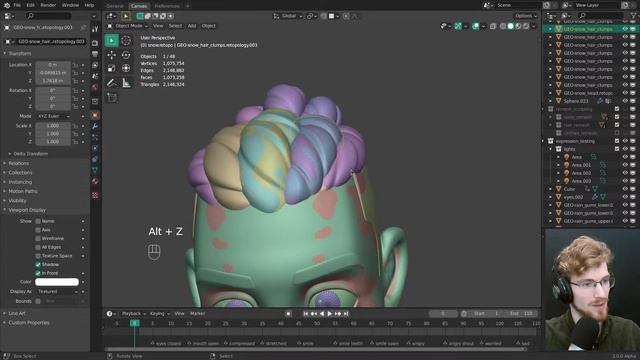640x360 pixels.
Task: Open the File menu
Action: pos(17,5)
